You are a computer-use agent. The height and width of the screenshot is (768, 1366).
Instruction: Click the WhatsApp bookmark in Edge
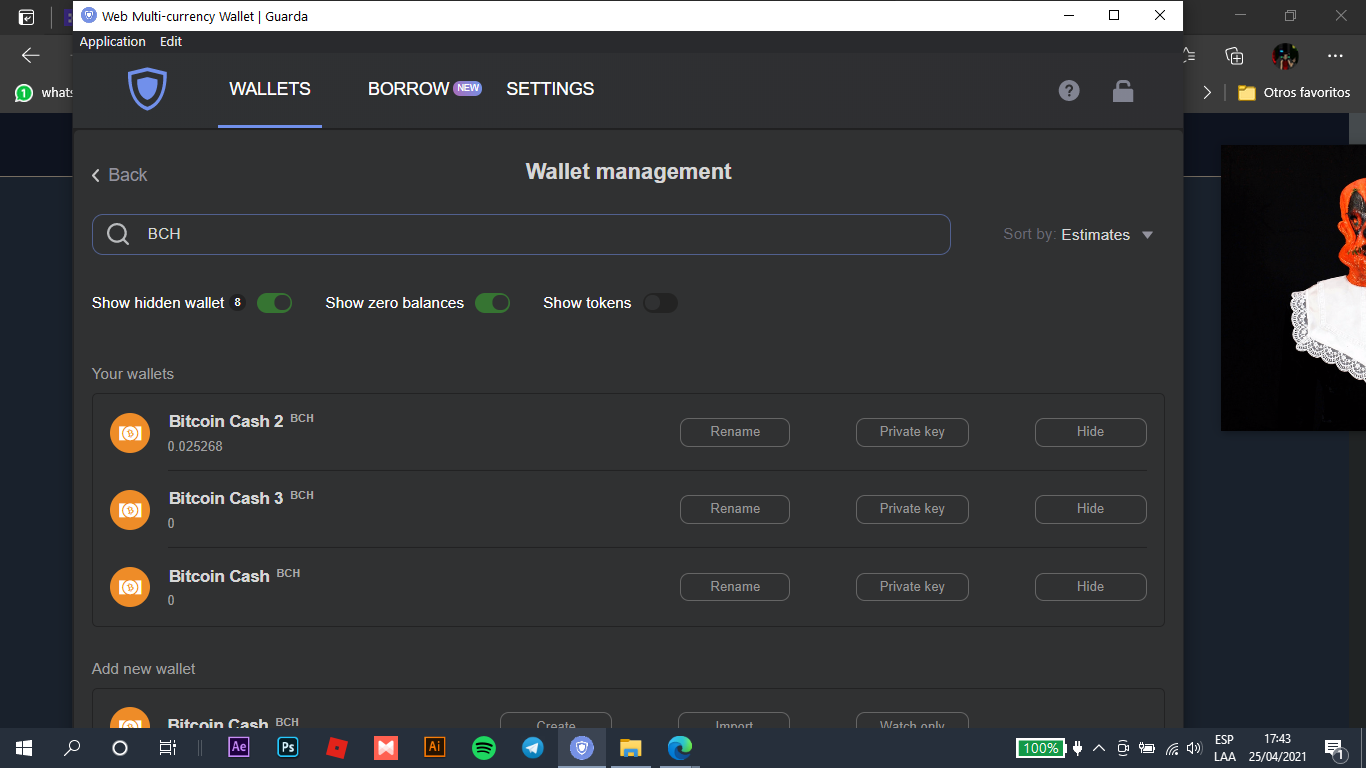click(x=44, y=93)
